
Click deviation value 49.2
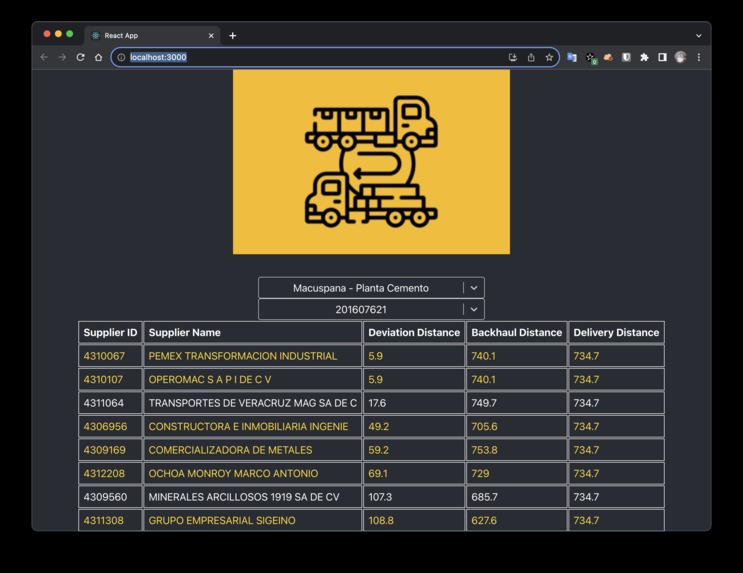tap(379, 427)
